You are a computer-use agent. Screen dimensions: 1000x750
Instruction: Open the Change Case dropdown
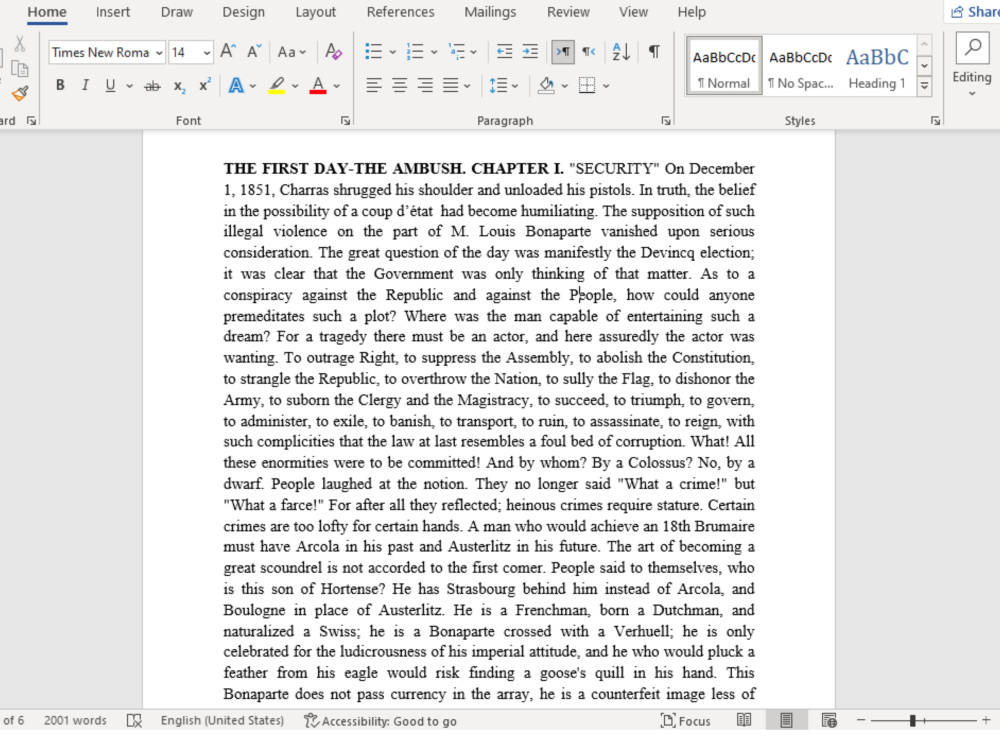(292, 52)
